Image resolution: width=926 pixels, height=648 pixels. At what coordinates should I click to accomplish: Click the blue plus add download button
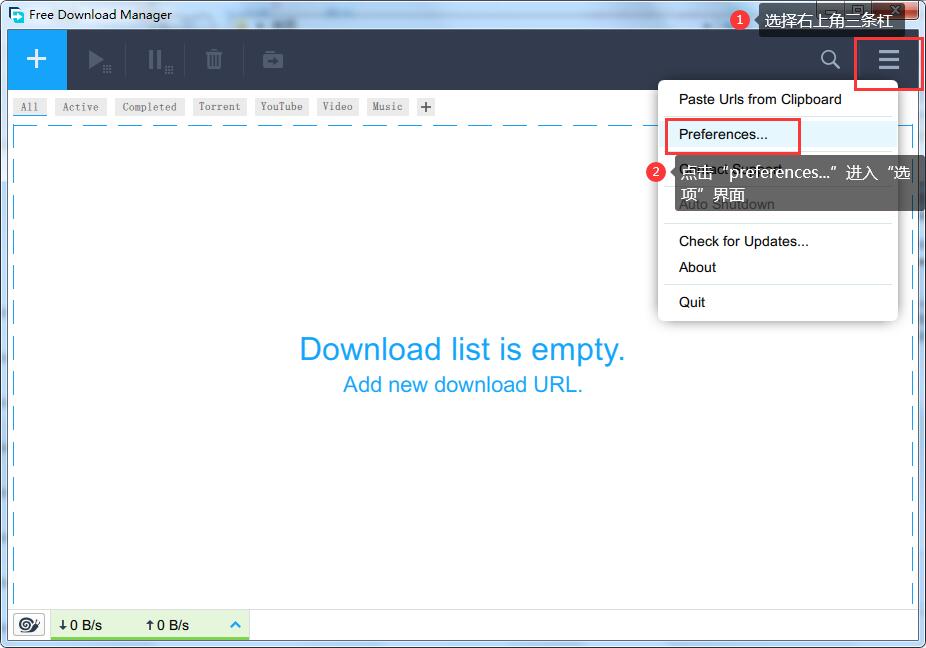pyautogui.click(x=37, y=60)
